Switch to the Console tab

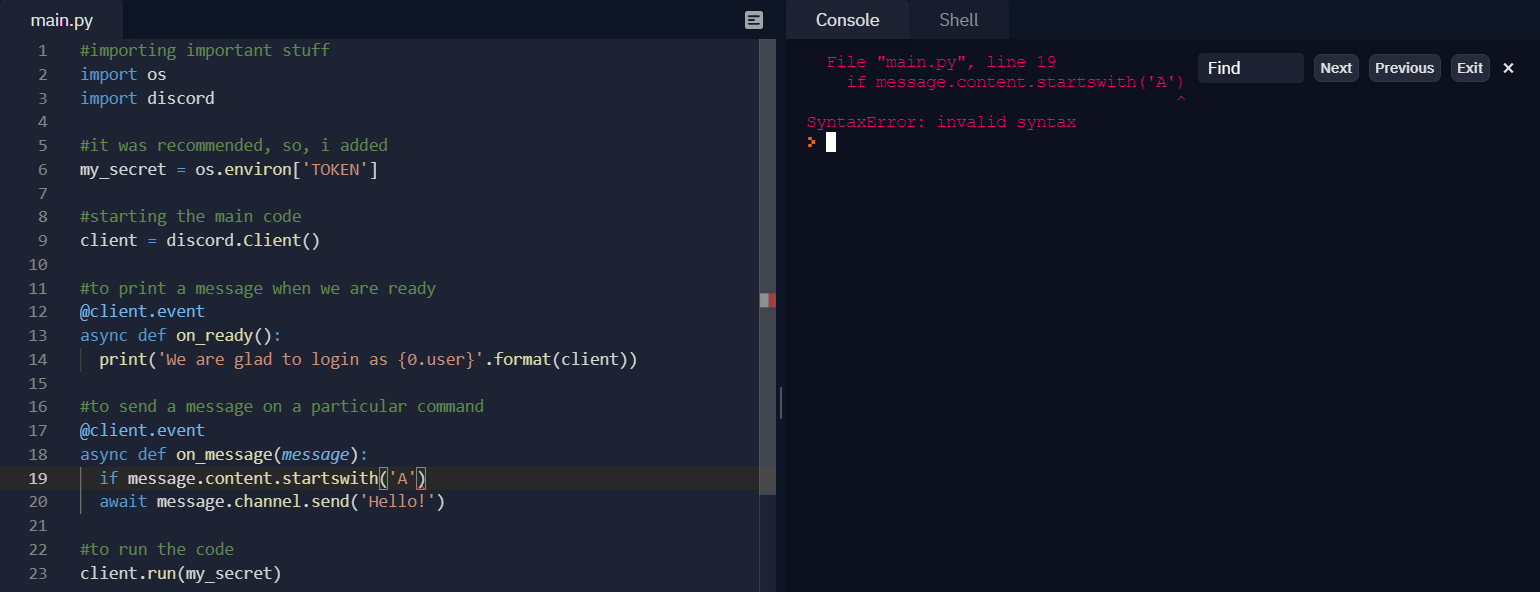[x=847, y=20]
